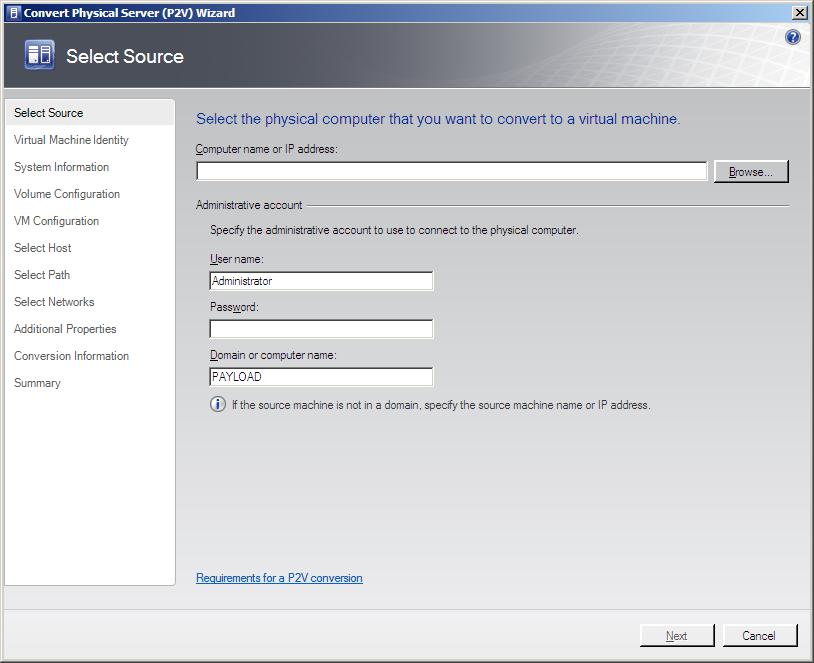Open Requirements for a P2V conversion link
This screenshot has height=663, width=814.
(279, 578)
